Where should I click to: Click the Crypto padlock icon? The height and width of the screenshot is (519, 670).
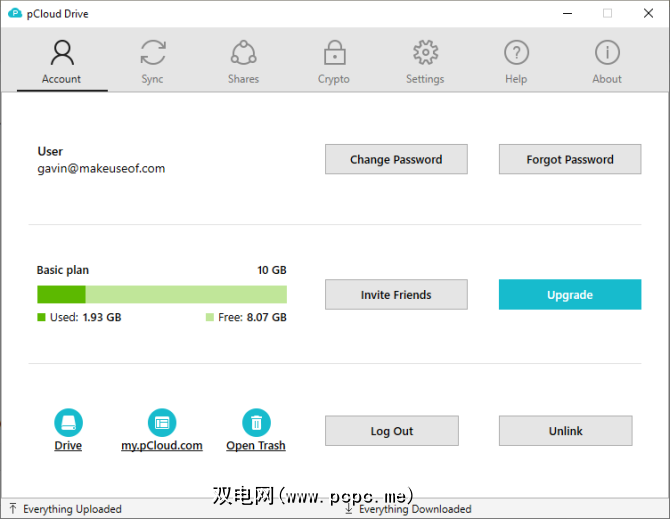[335, 53]
